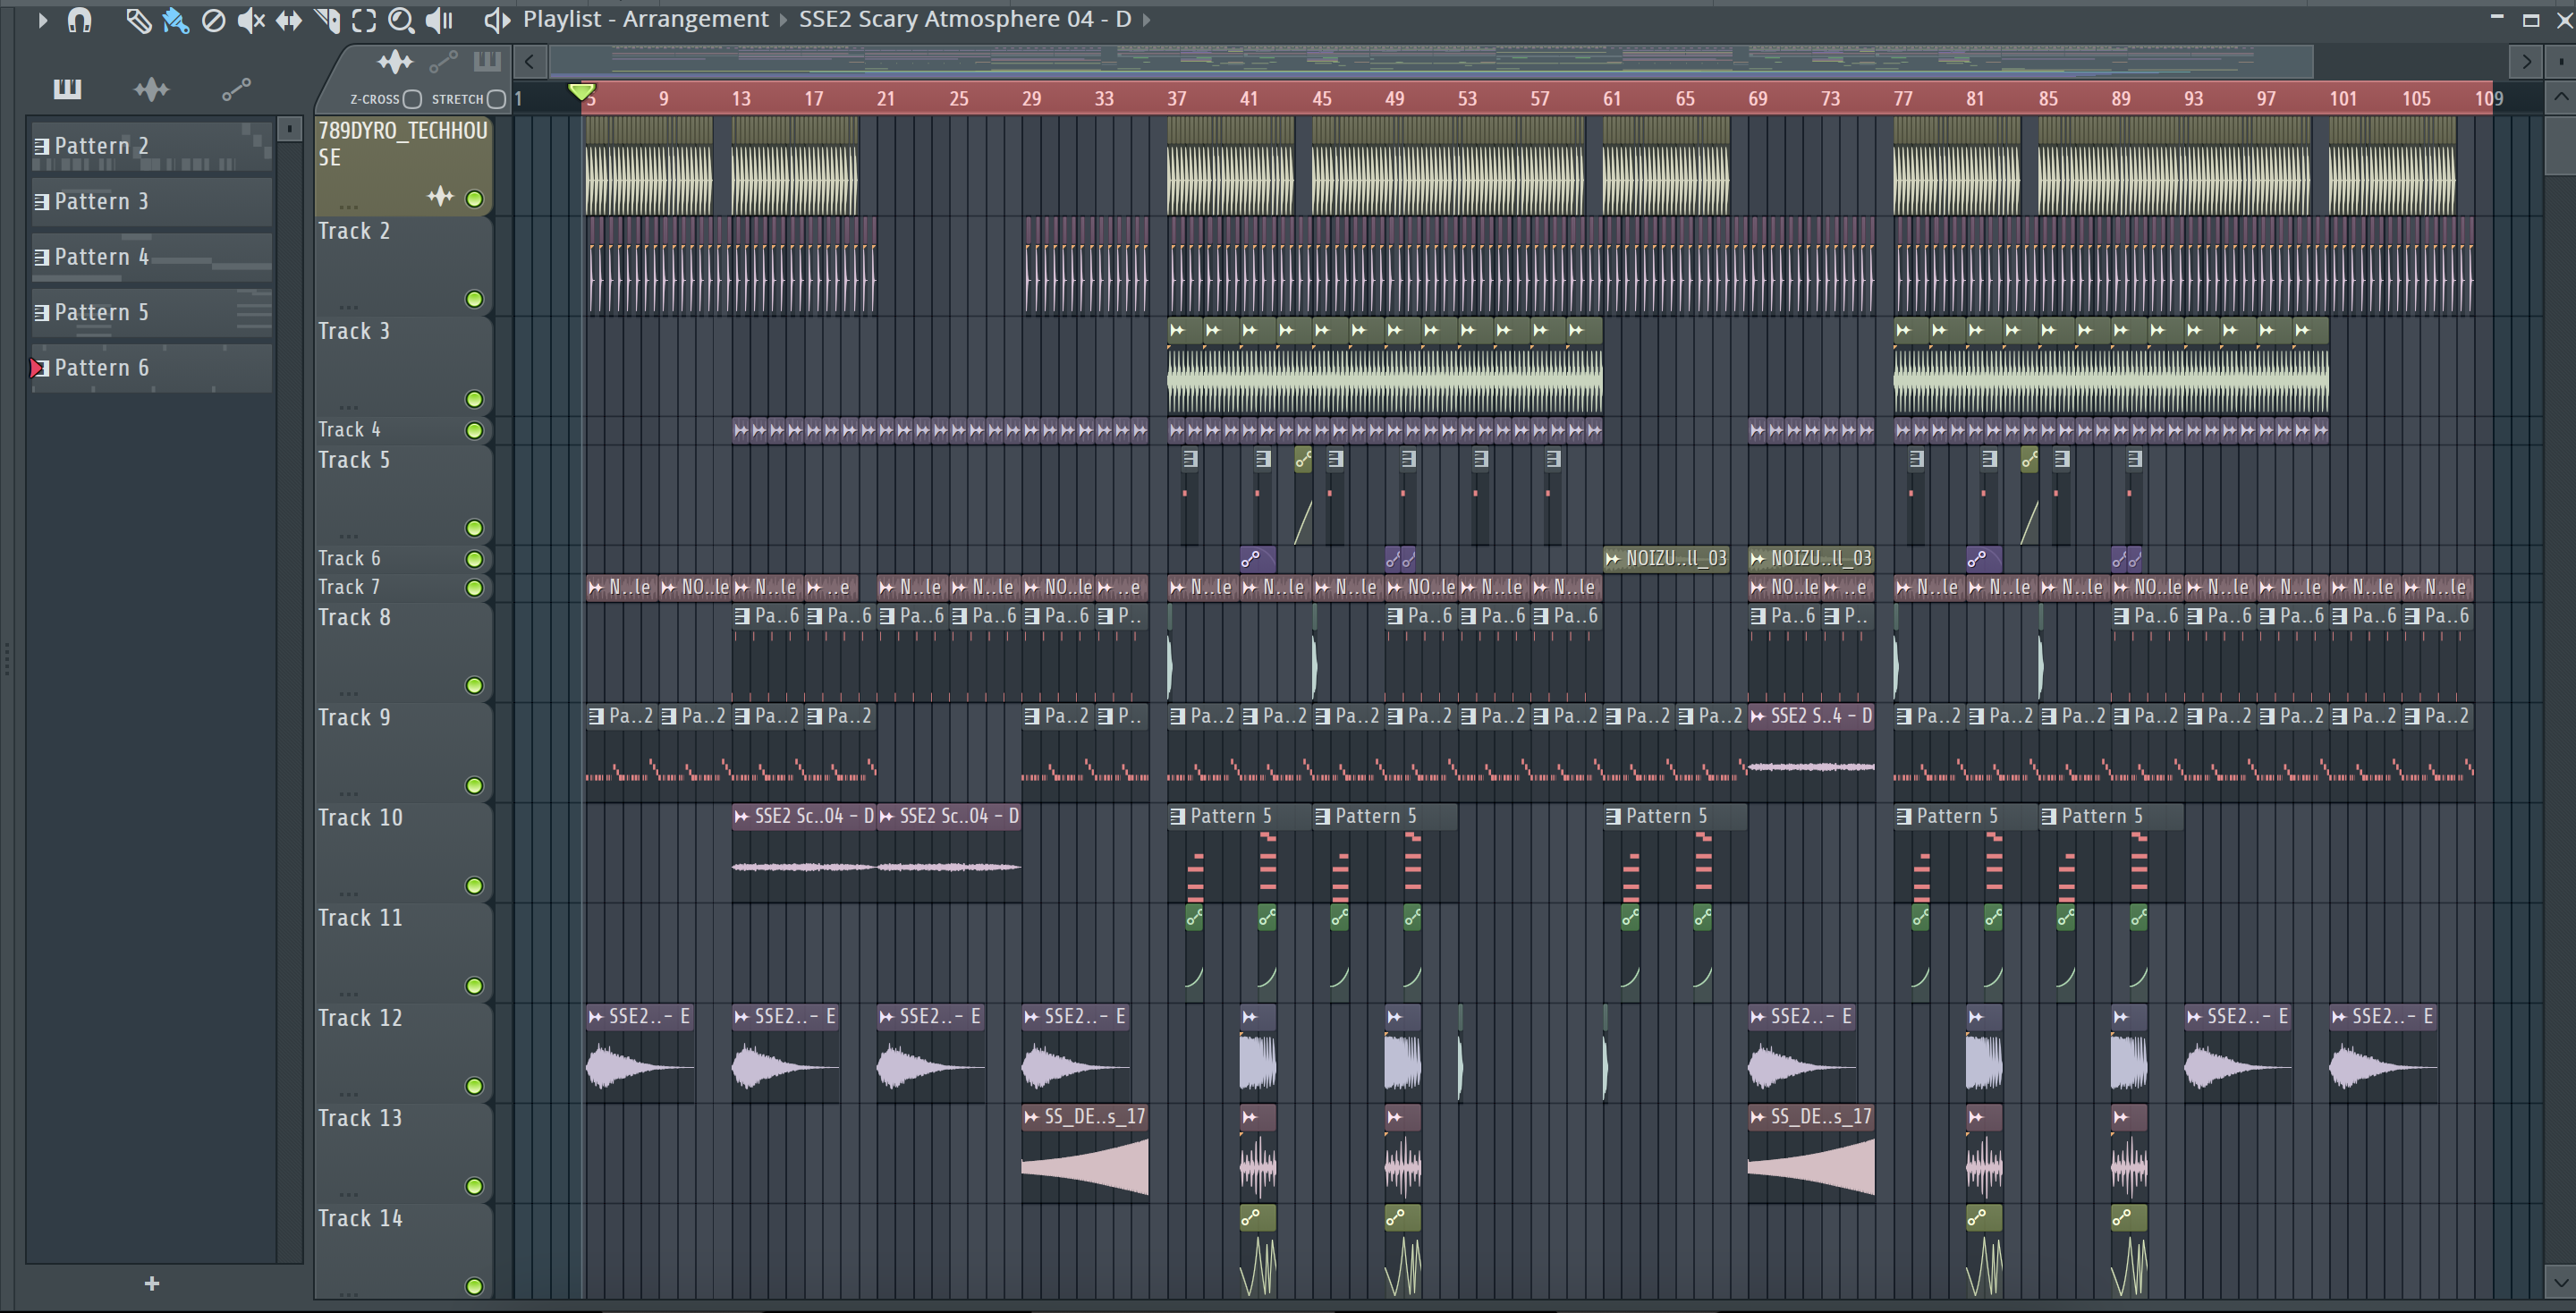This screenshot has width=2576, height=1313.
Task: Select the Track 13 header
Action: click(x=403, y=1152)
